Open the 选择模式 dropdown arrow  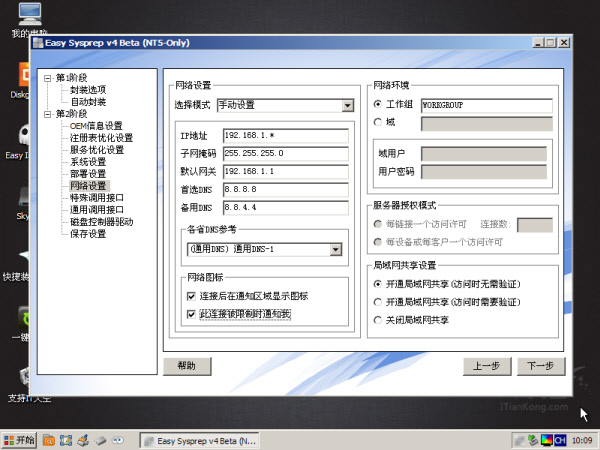347,105
